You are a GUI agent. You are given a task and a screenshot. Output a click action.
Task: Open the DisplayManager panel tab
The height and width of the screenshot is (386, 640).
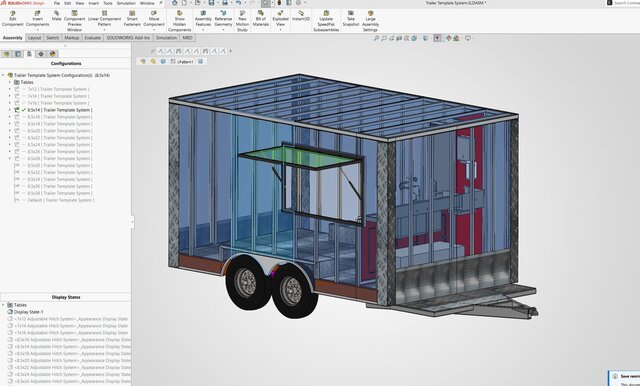(x=53, y=54)
